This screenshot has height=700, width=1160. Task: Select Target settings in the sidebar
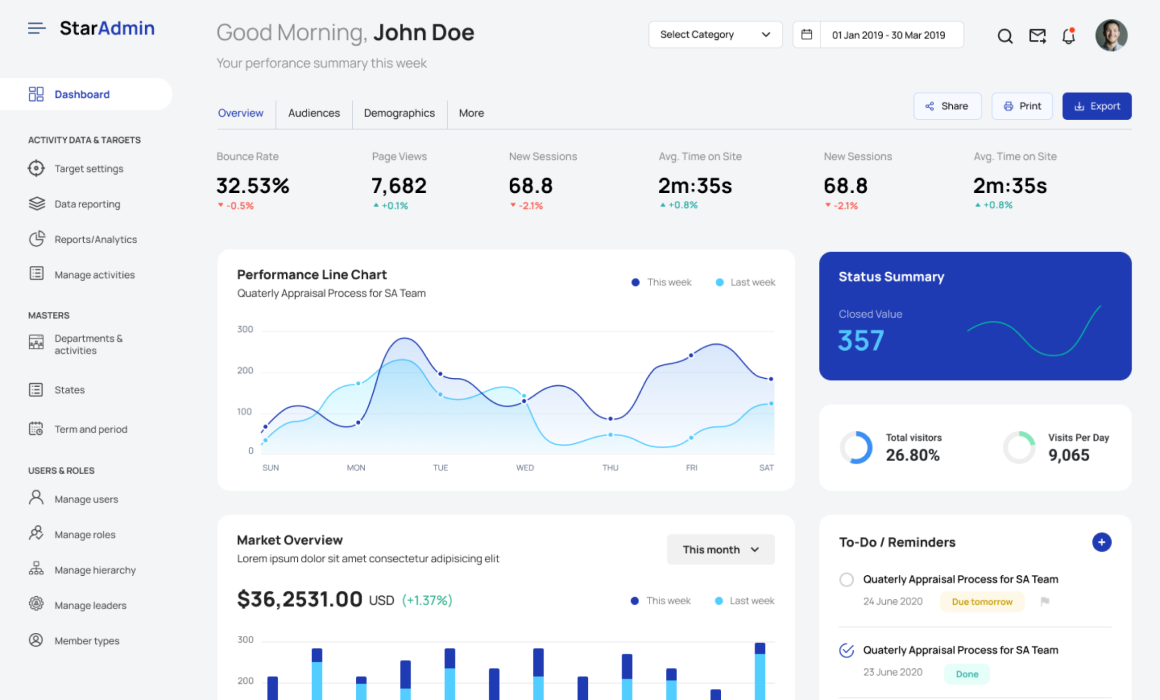90,168
